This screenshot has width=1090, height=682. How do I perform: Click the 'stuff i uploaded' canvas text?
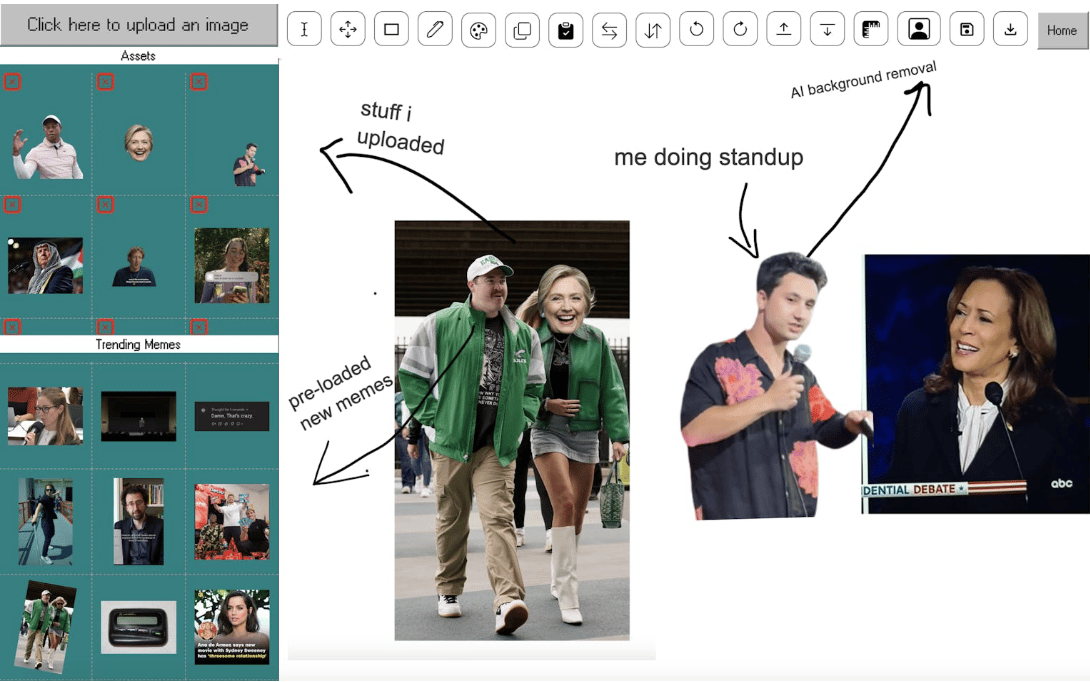click(401, 127)
